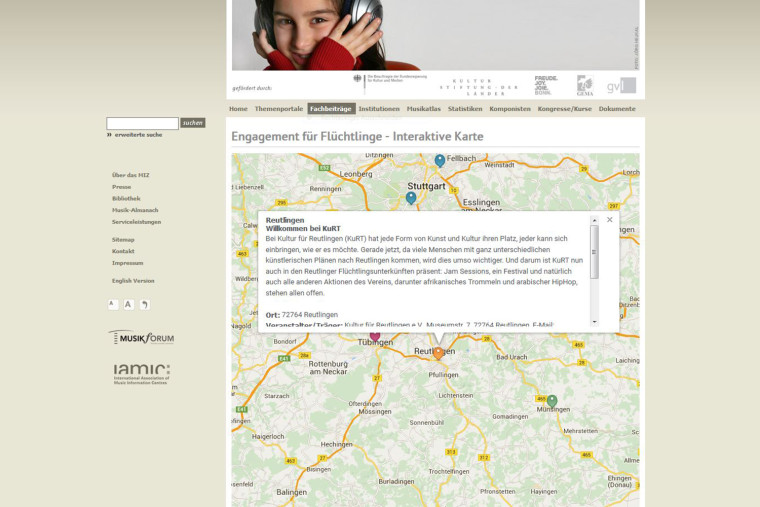Viewport: 760px width, 507px height.
Task: Open Themenportale menu item
Action: (279, 109)
